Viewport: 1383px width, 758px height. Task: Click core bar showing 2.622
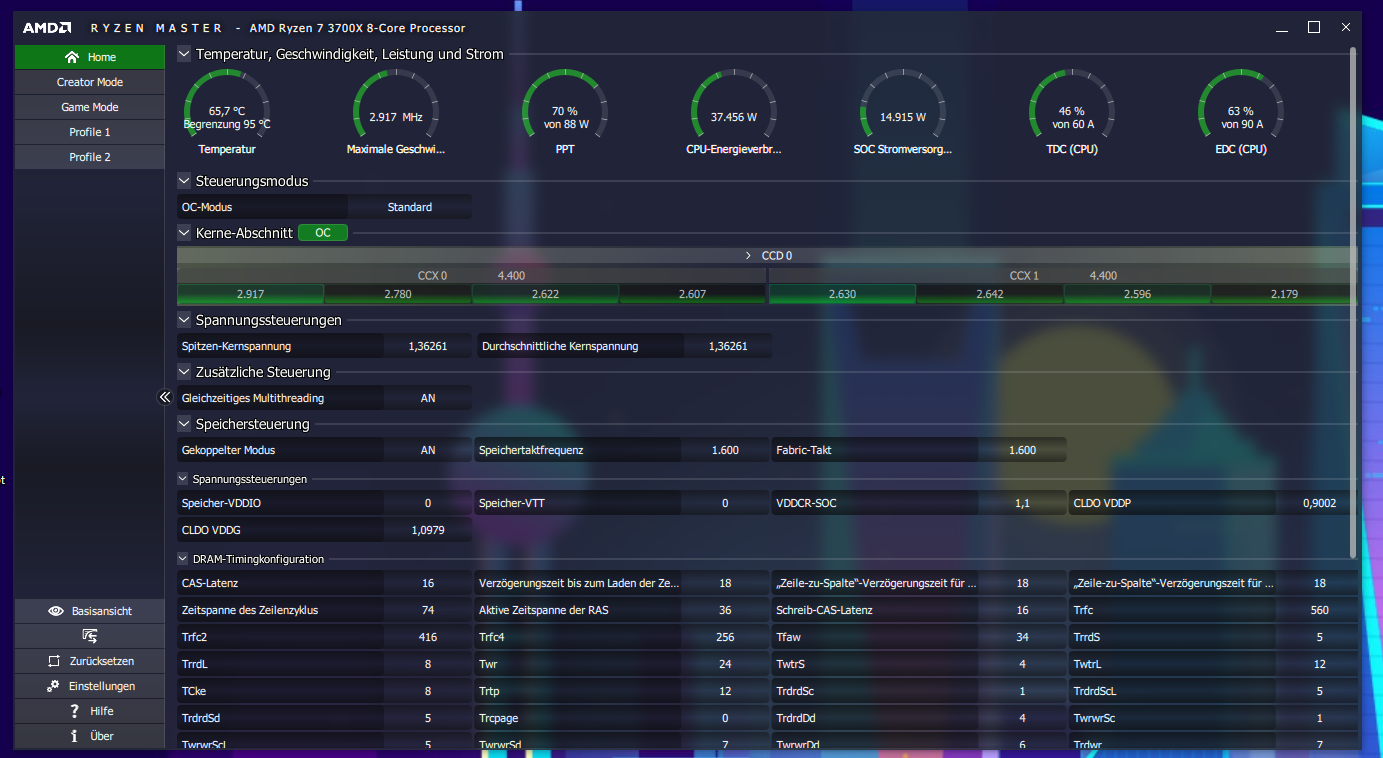point(545,294)
